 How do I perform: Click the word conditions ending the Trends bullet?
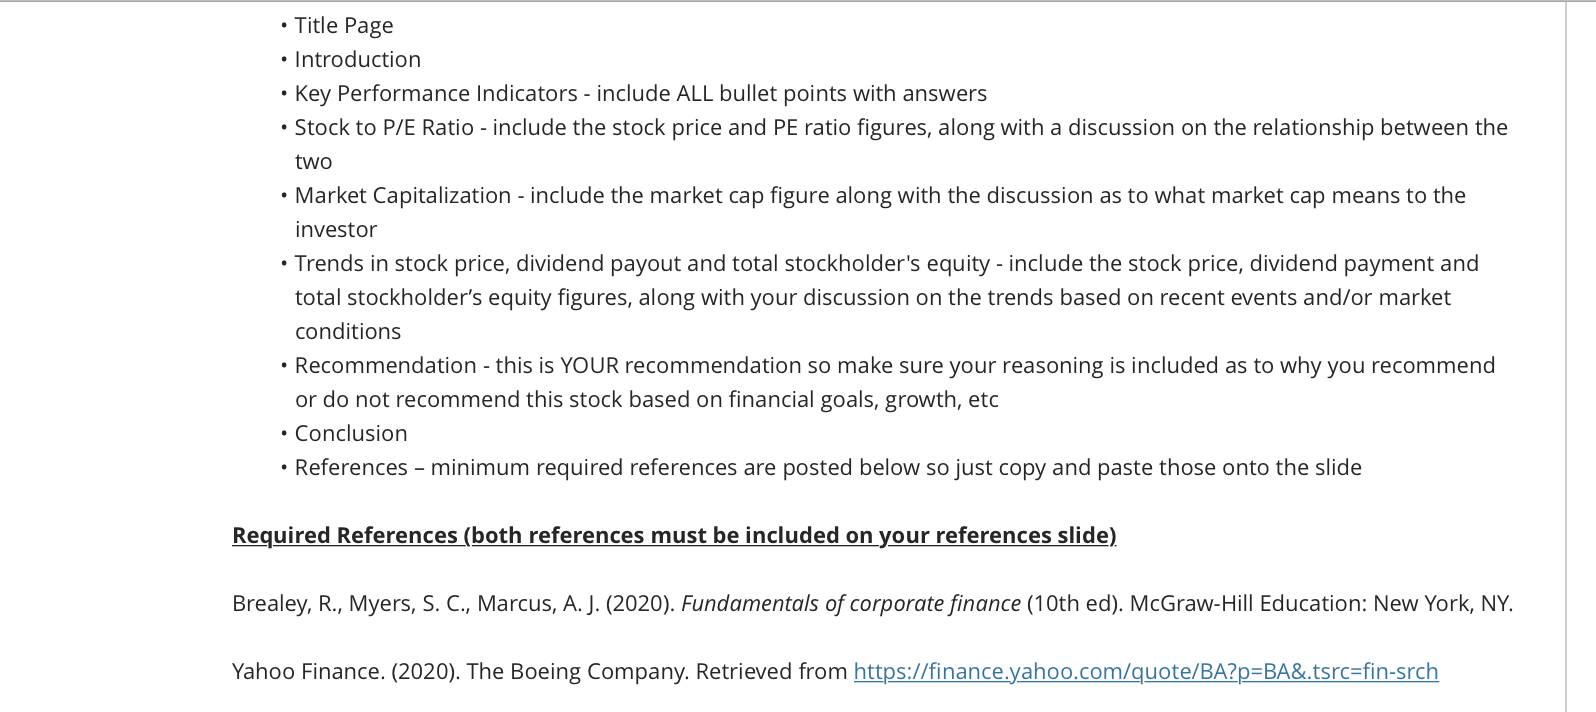pos(348,331)
